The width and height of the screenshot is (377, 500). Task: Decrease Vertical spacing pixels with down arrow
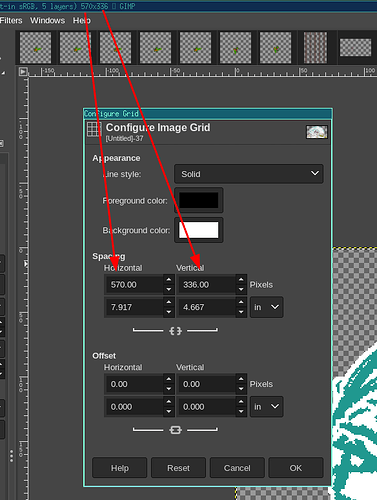[x=241, y=289]
